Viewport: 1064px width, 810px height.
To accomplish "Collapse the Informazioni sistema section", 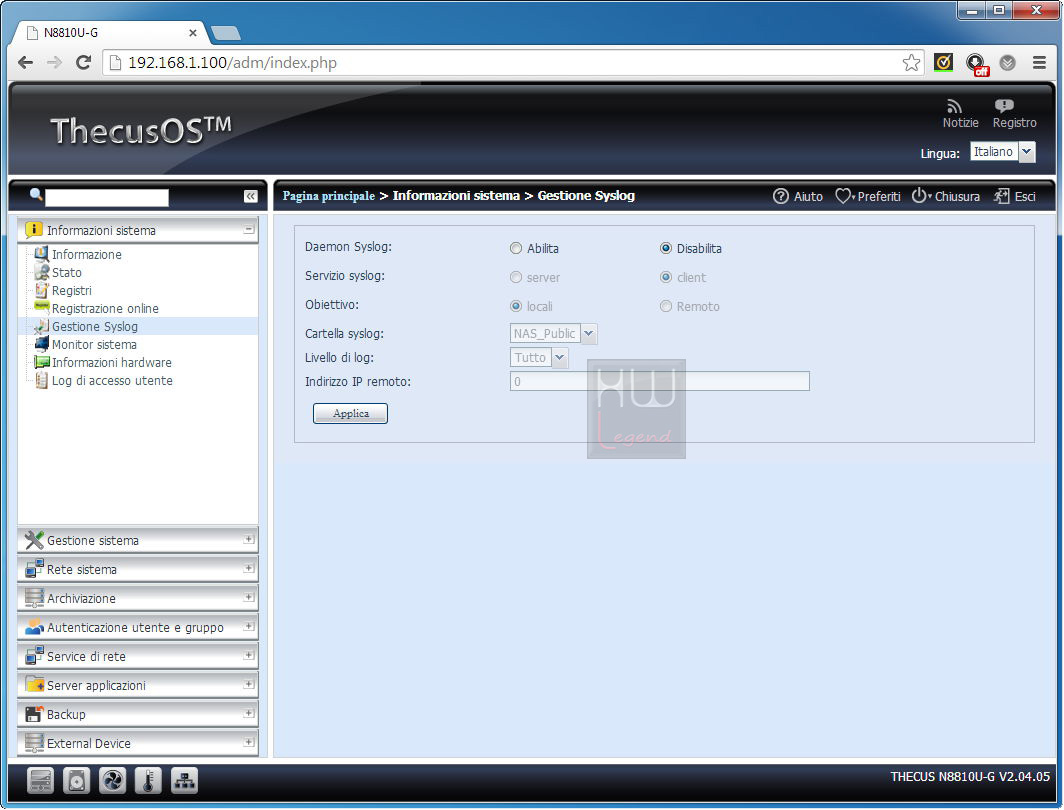I will point(249,230).
